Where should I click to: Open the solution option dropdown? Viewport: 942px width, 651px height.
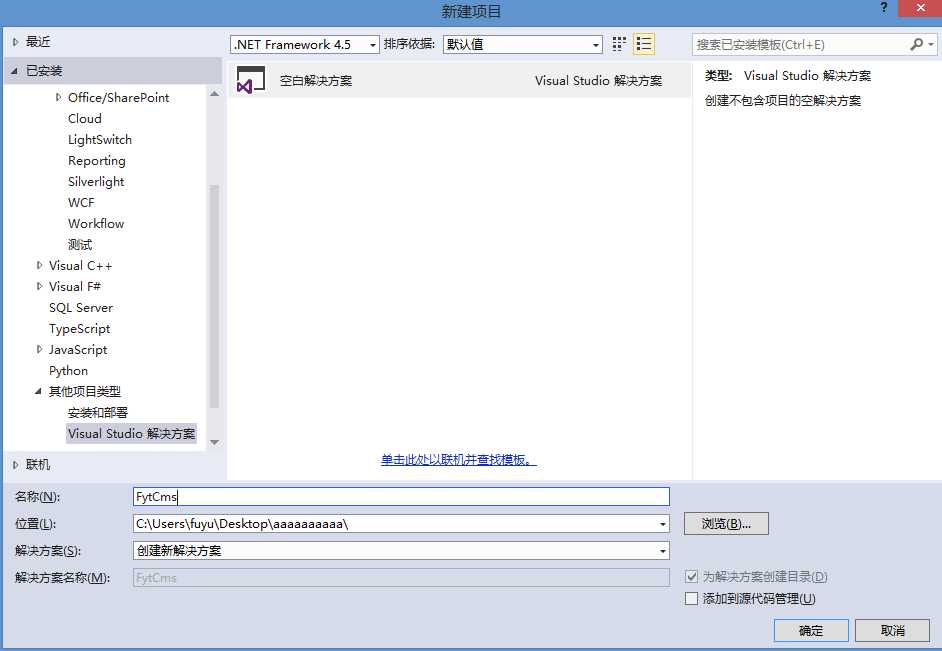[x=663, y=551]
